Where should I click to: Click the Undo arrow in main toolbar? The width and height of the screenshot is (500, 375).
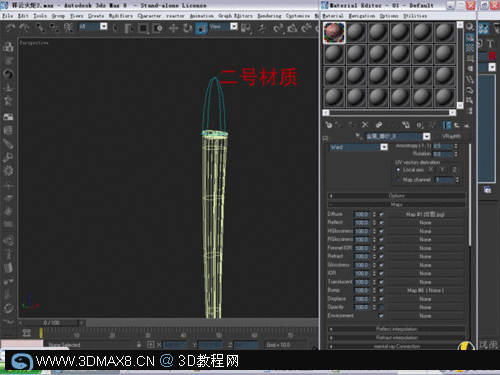tap(10, 28)
